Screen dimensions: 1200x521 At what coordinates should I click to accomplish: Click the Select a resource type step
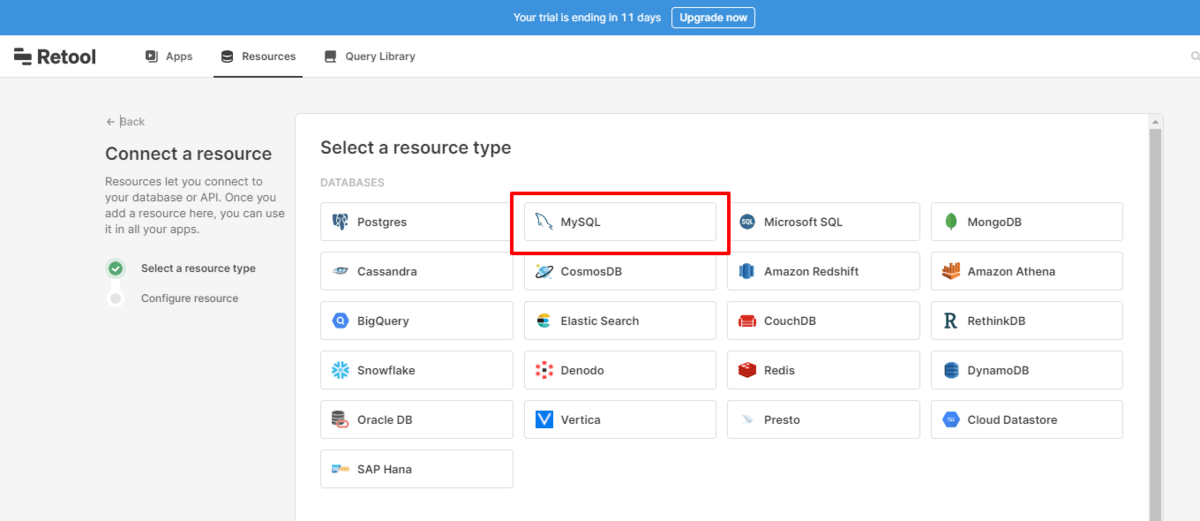(198, 268)
